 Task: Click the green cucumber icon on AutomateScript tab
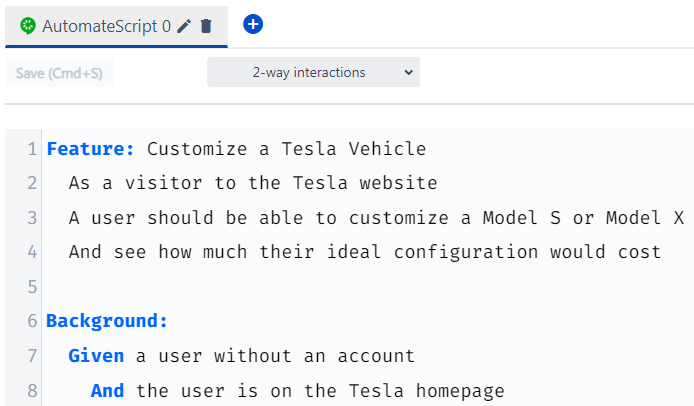[x=28, y=26]
